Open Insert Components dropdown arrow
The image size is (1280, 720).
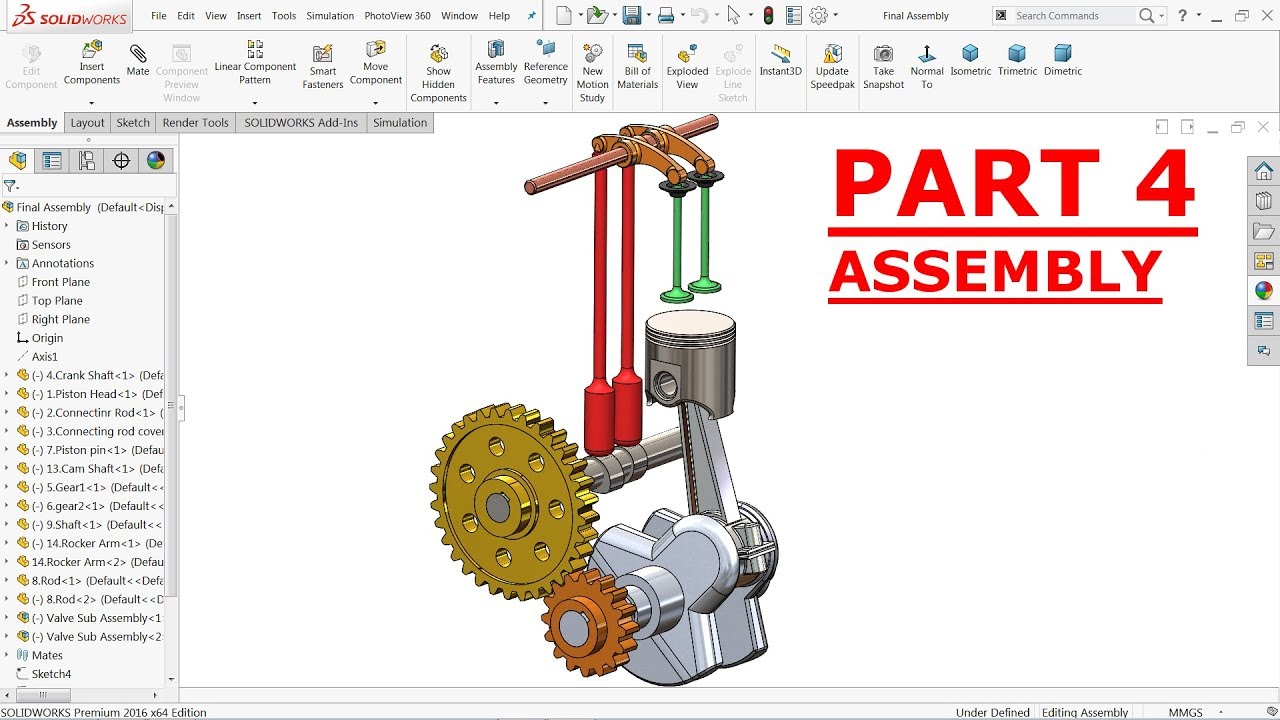(x=91, y=102)
